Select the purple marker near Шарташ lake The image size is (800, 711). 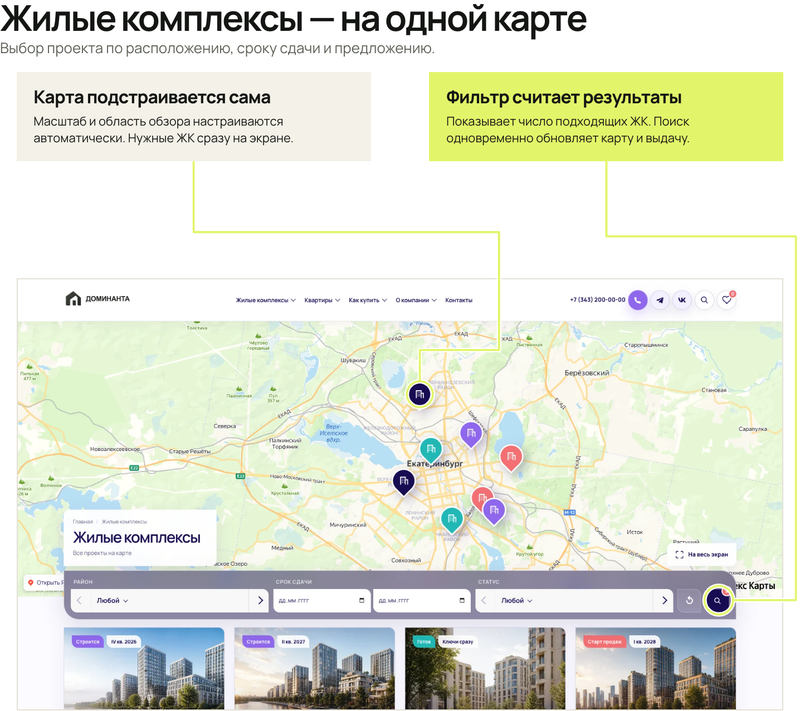pyautogui.click(x=471, y=435)
